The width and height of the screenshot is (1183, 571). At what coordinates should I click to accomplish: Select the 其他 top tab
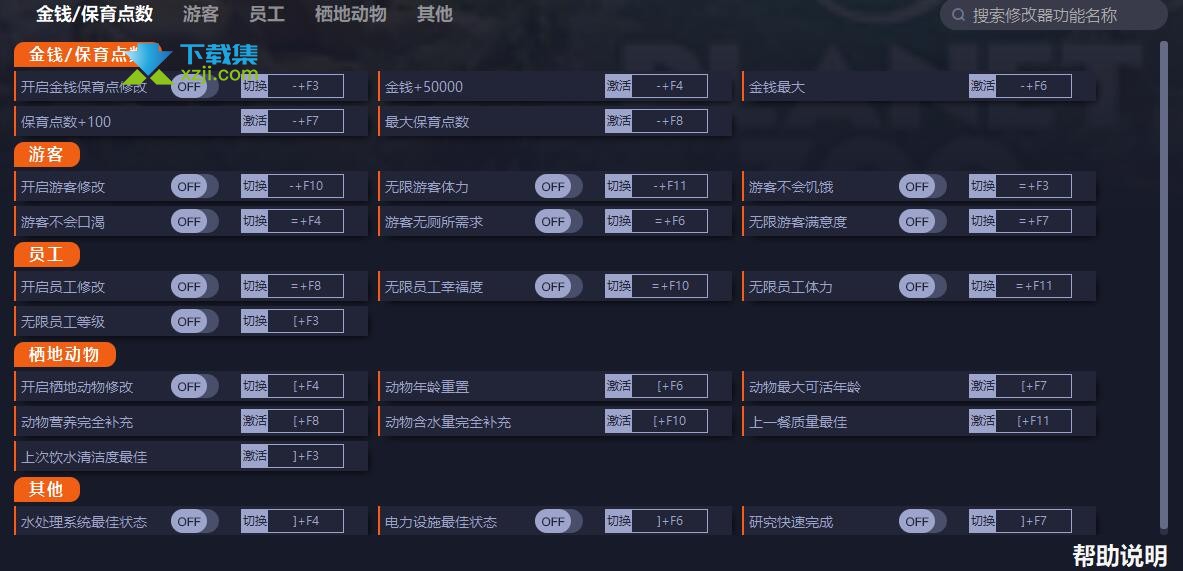[x=435, y=14]
